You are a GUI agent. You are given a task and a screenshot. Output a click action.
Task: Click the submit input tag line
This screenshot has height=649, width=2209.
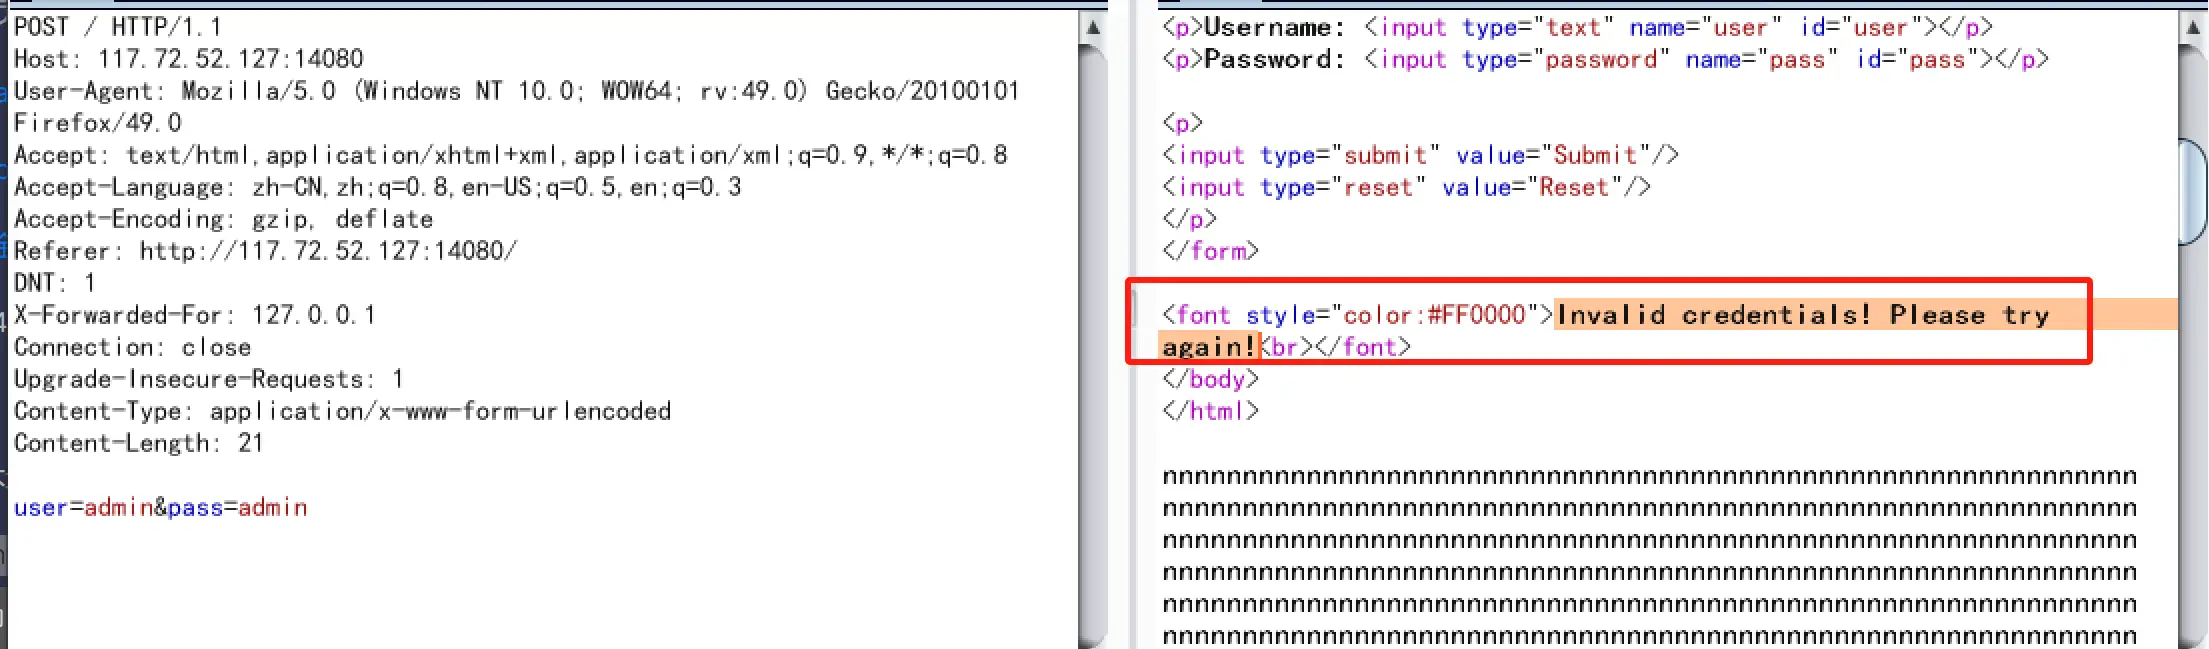pos(1420,155)
